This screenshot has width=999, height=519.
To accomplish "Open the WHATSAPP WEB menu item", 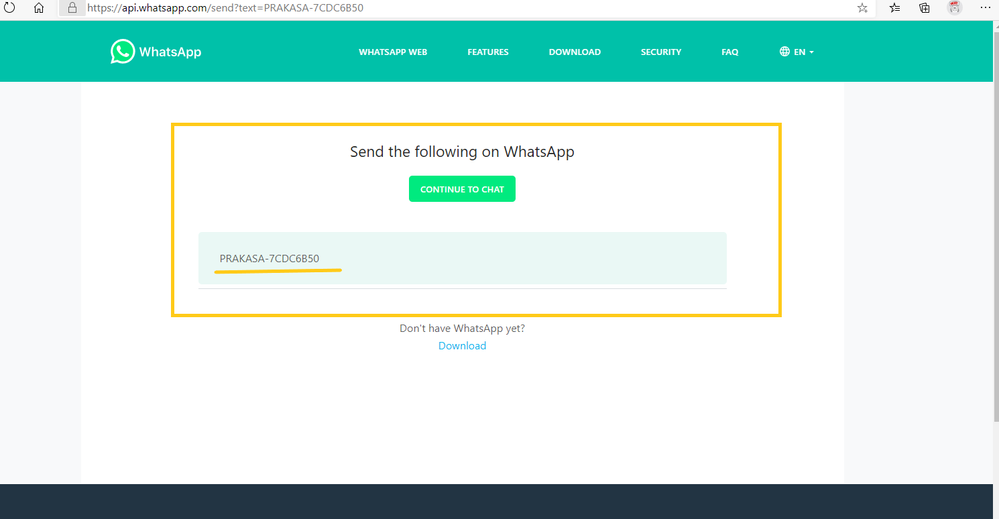I will click(392, 52).
